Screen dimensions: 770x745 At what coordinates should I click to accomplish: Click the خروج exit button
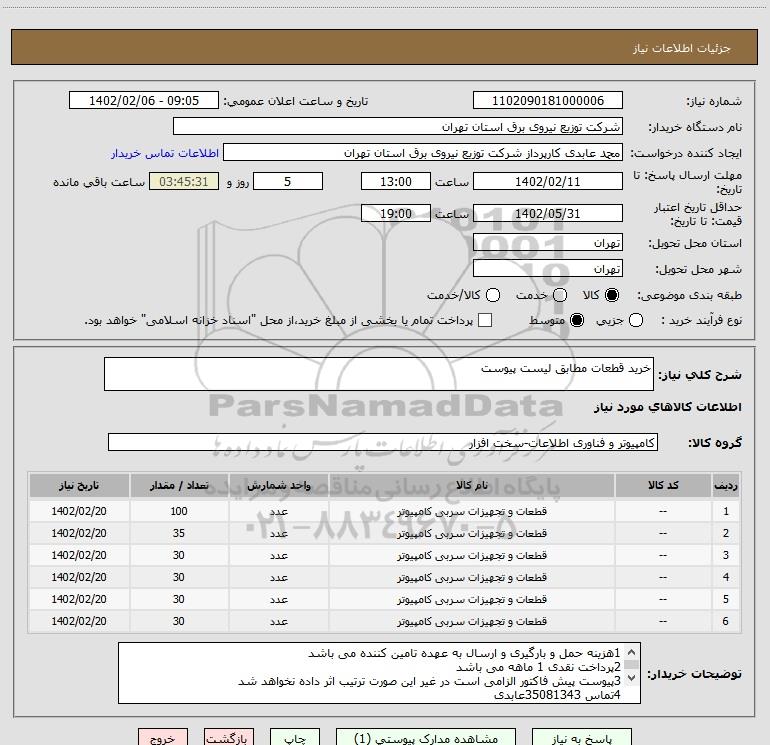163,738
